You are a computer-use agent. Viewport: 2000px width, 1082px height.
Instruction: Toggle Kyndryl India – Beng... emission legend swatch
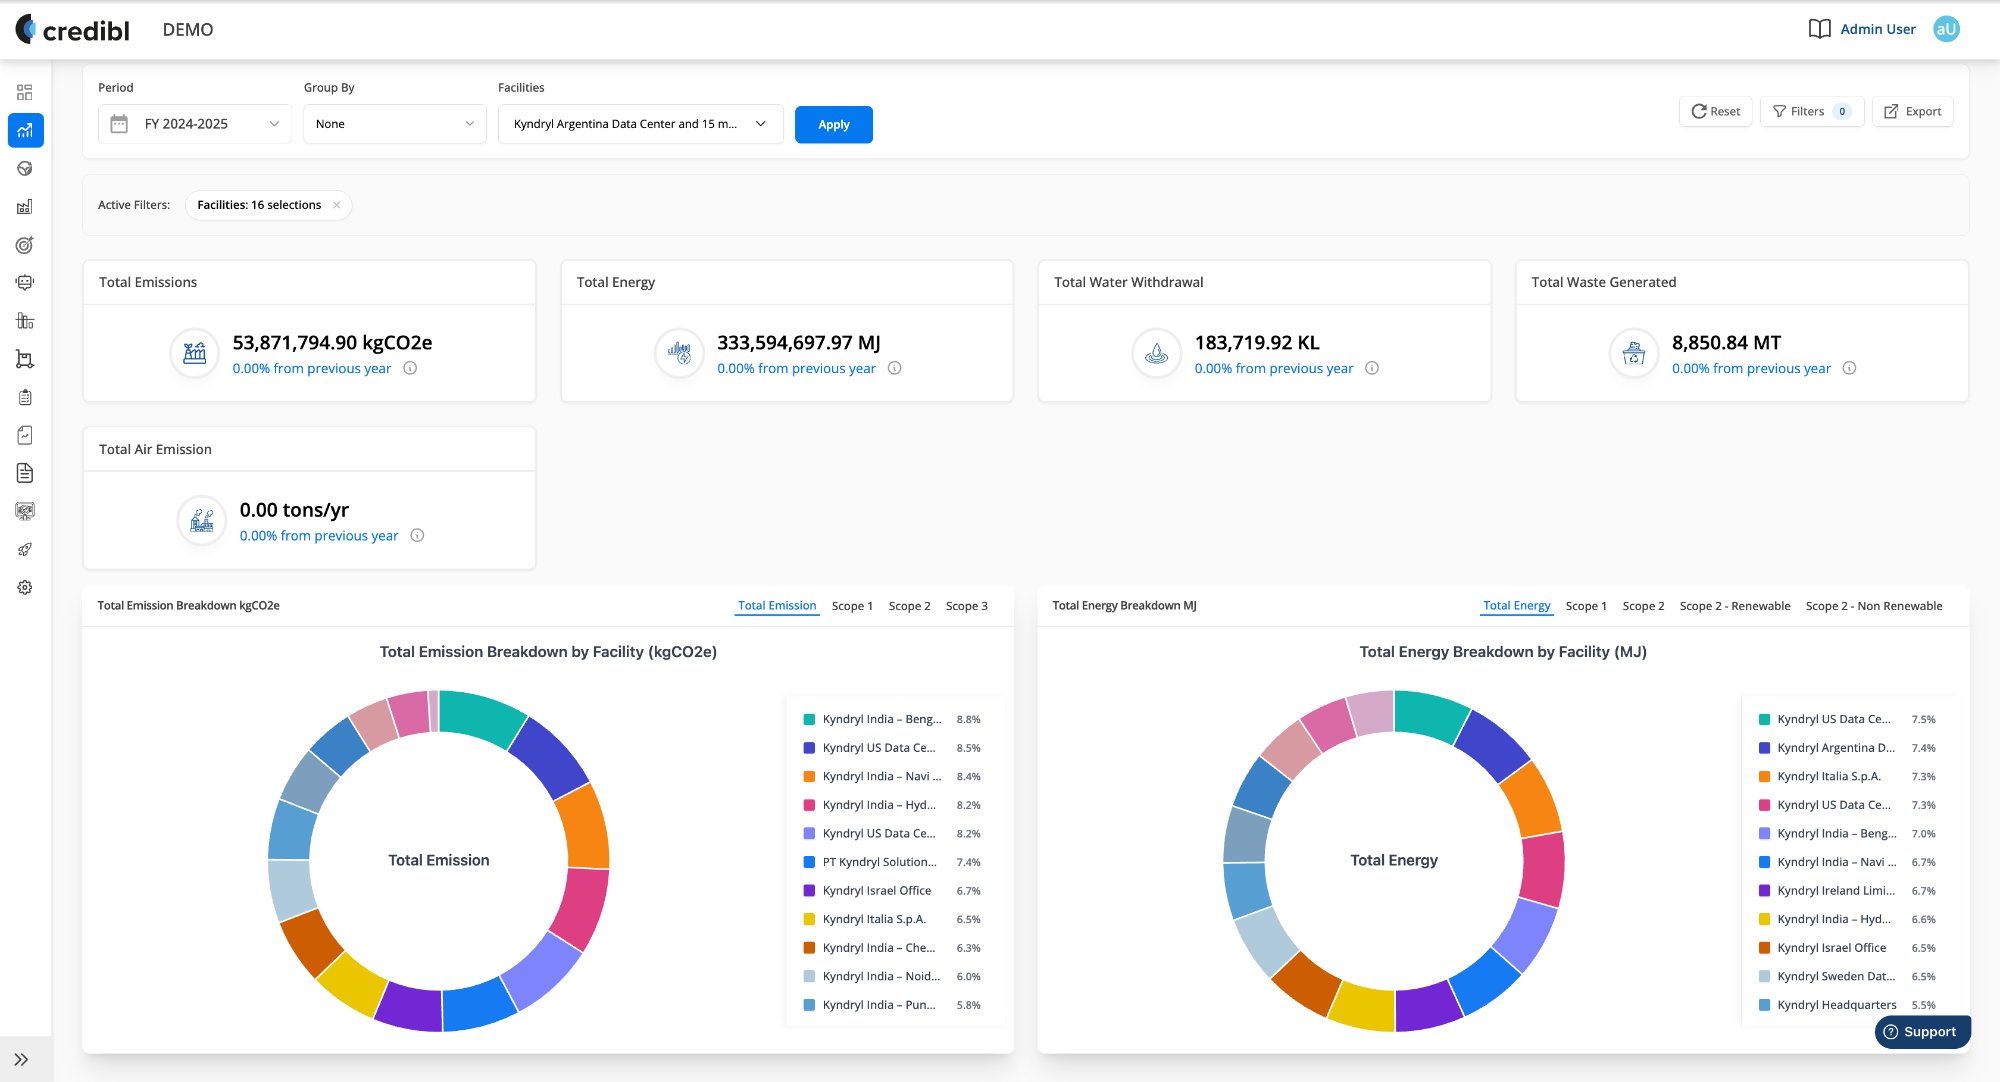(x=809, y=719)
